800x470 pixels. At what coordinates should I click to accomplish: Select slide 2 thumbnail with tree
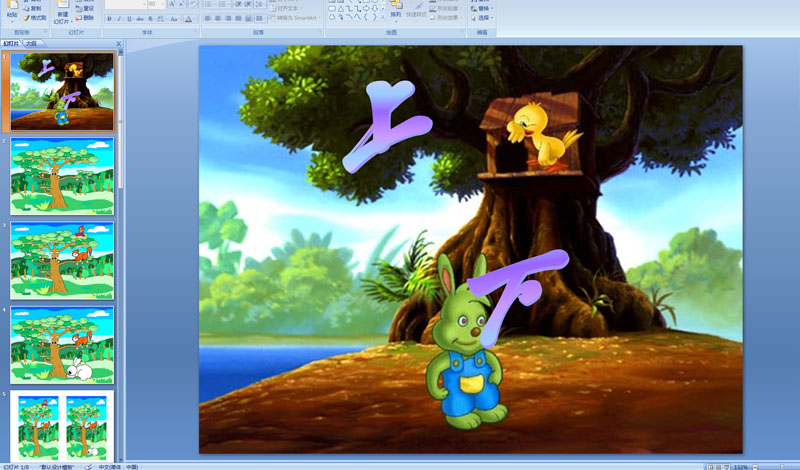pyautogui.click(x=62, y=176)
